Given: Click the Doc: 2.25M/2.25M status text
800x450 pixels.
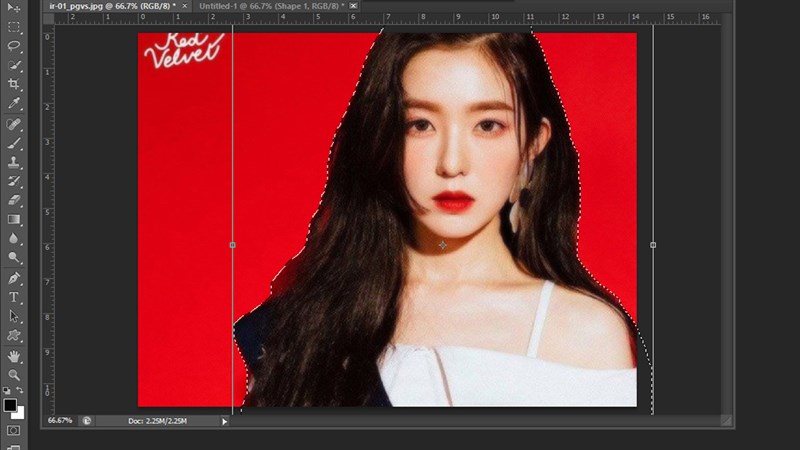Looking at the screenshot, I should pyautogui.click(x=157, y=421).
